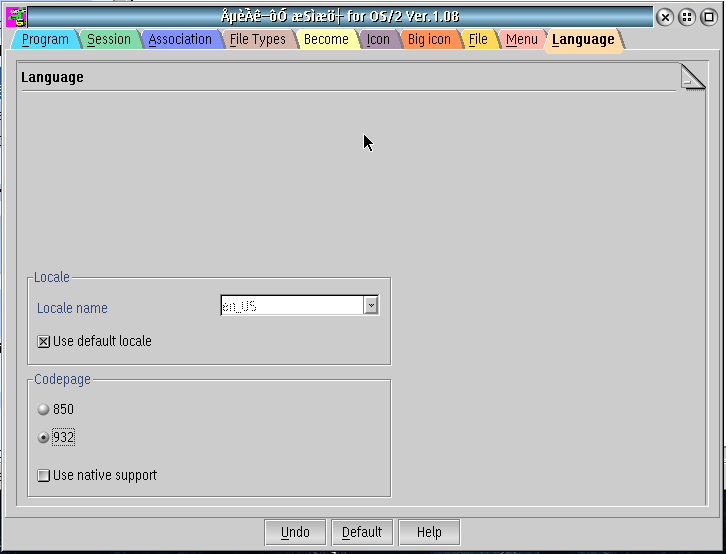Click the Default button
726x554 pixels.
point(362,532)
